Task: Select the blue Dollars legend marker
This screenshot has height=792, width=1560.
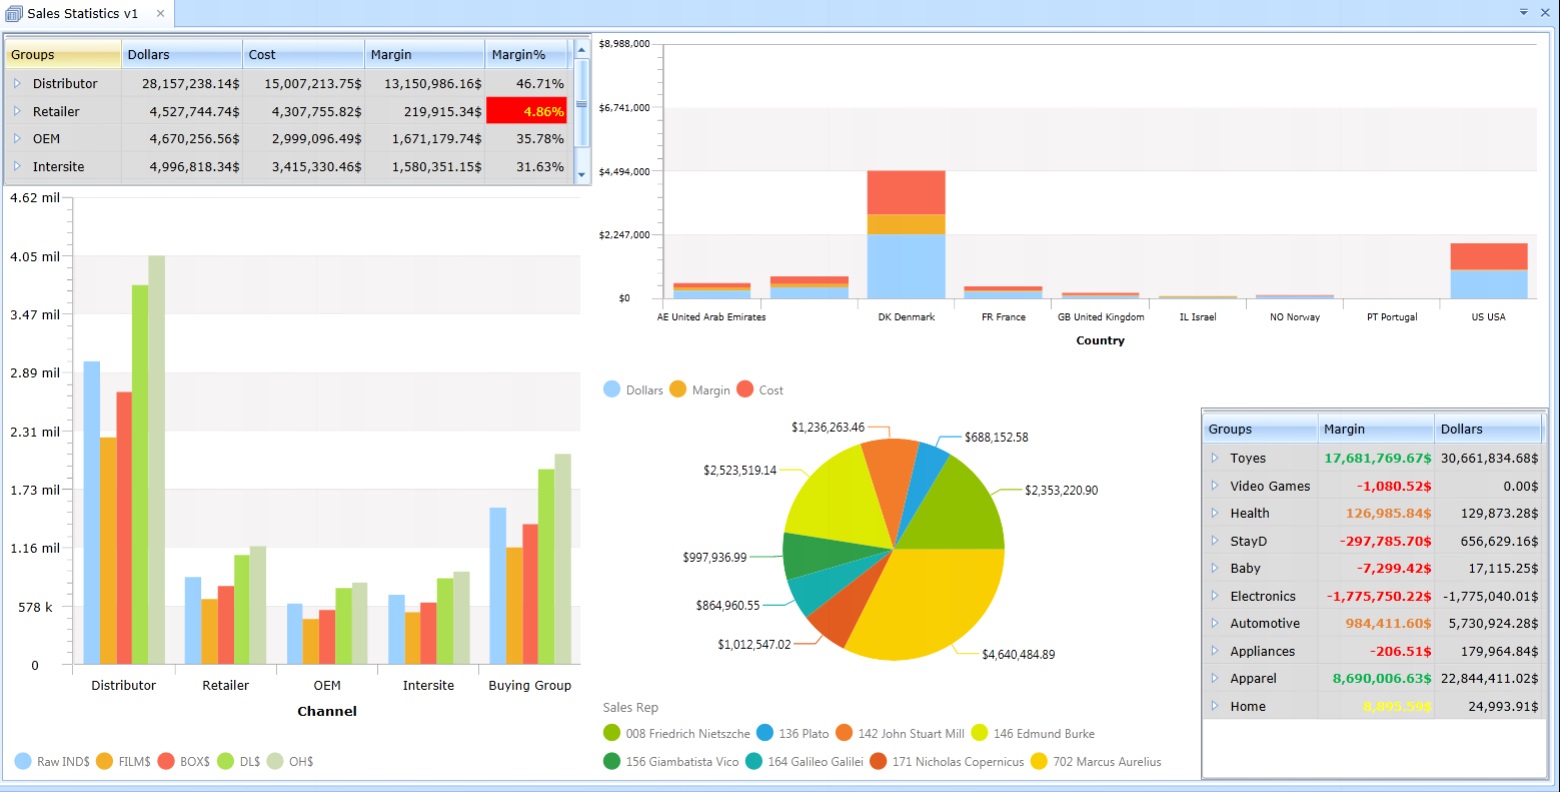Action: 611,389
